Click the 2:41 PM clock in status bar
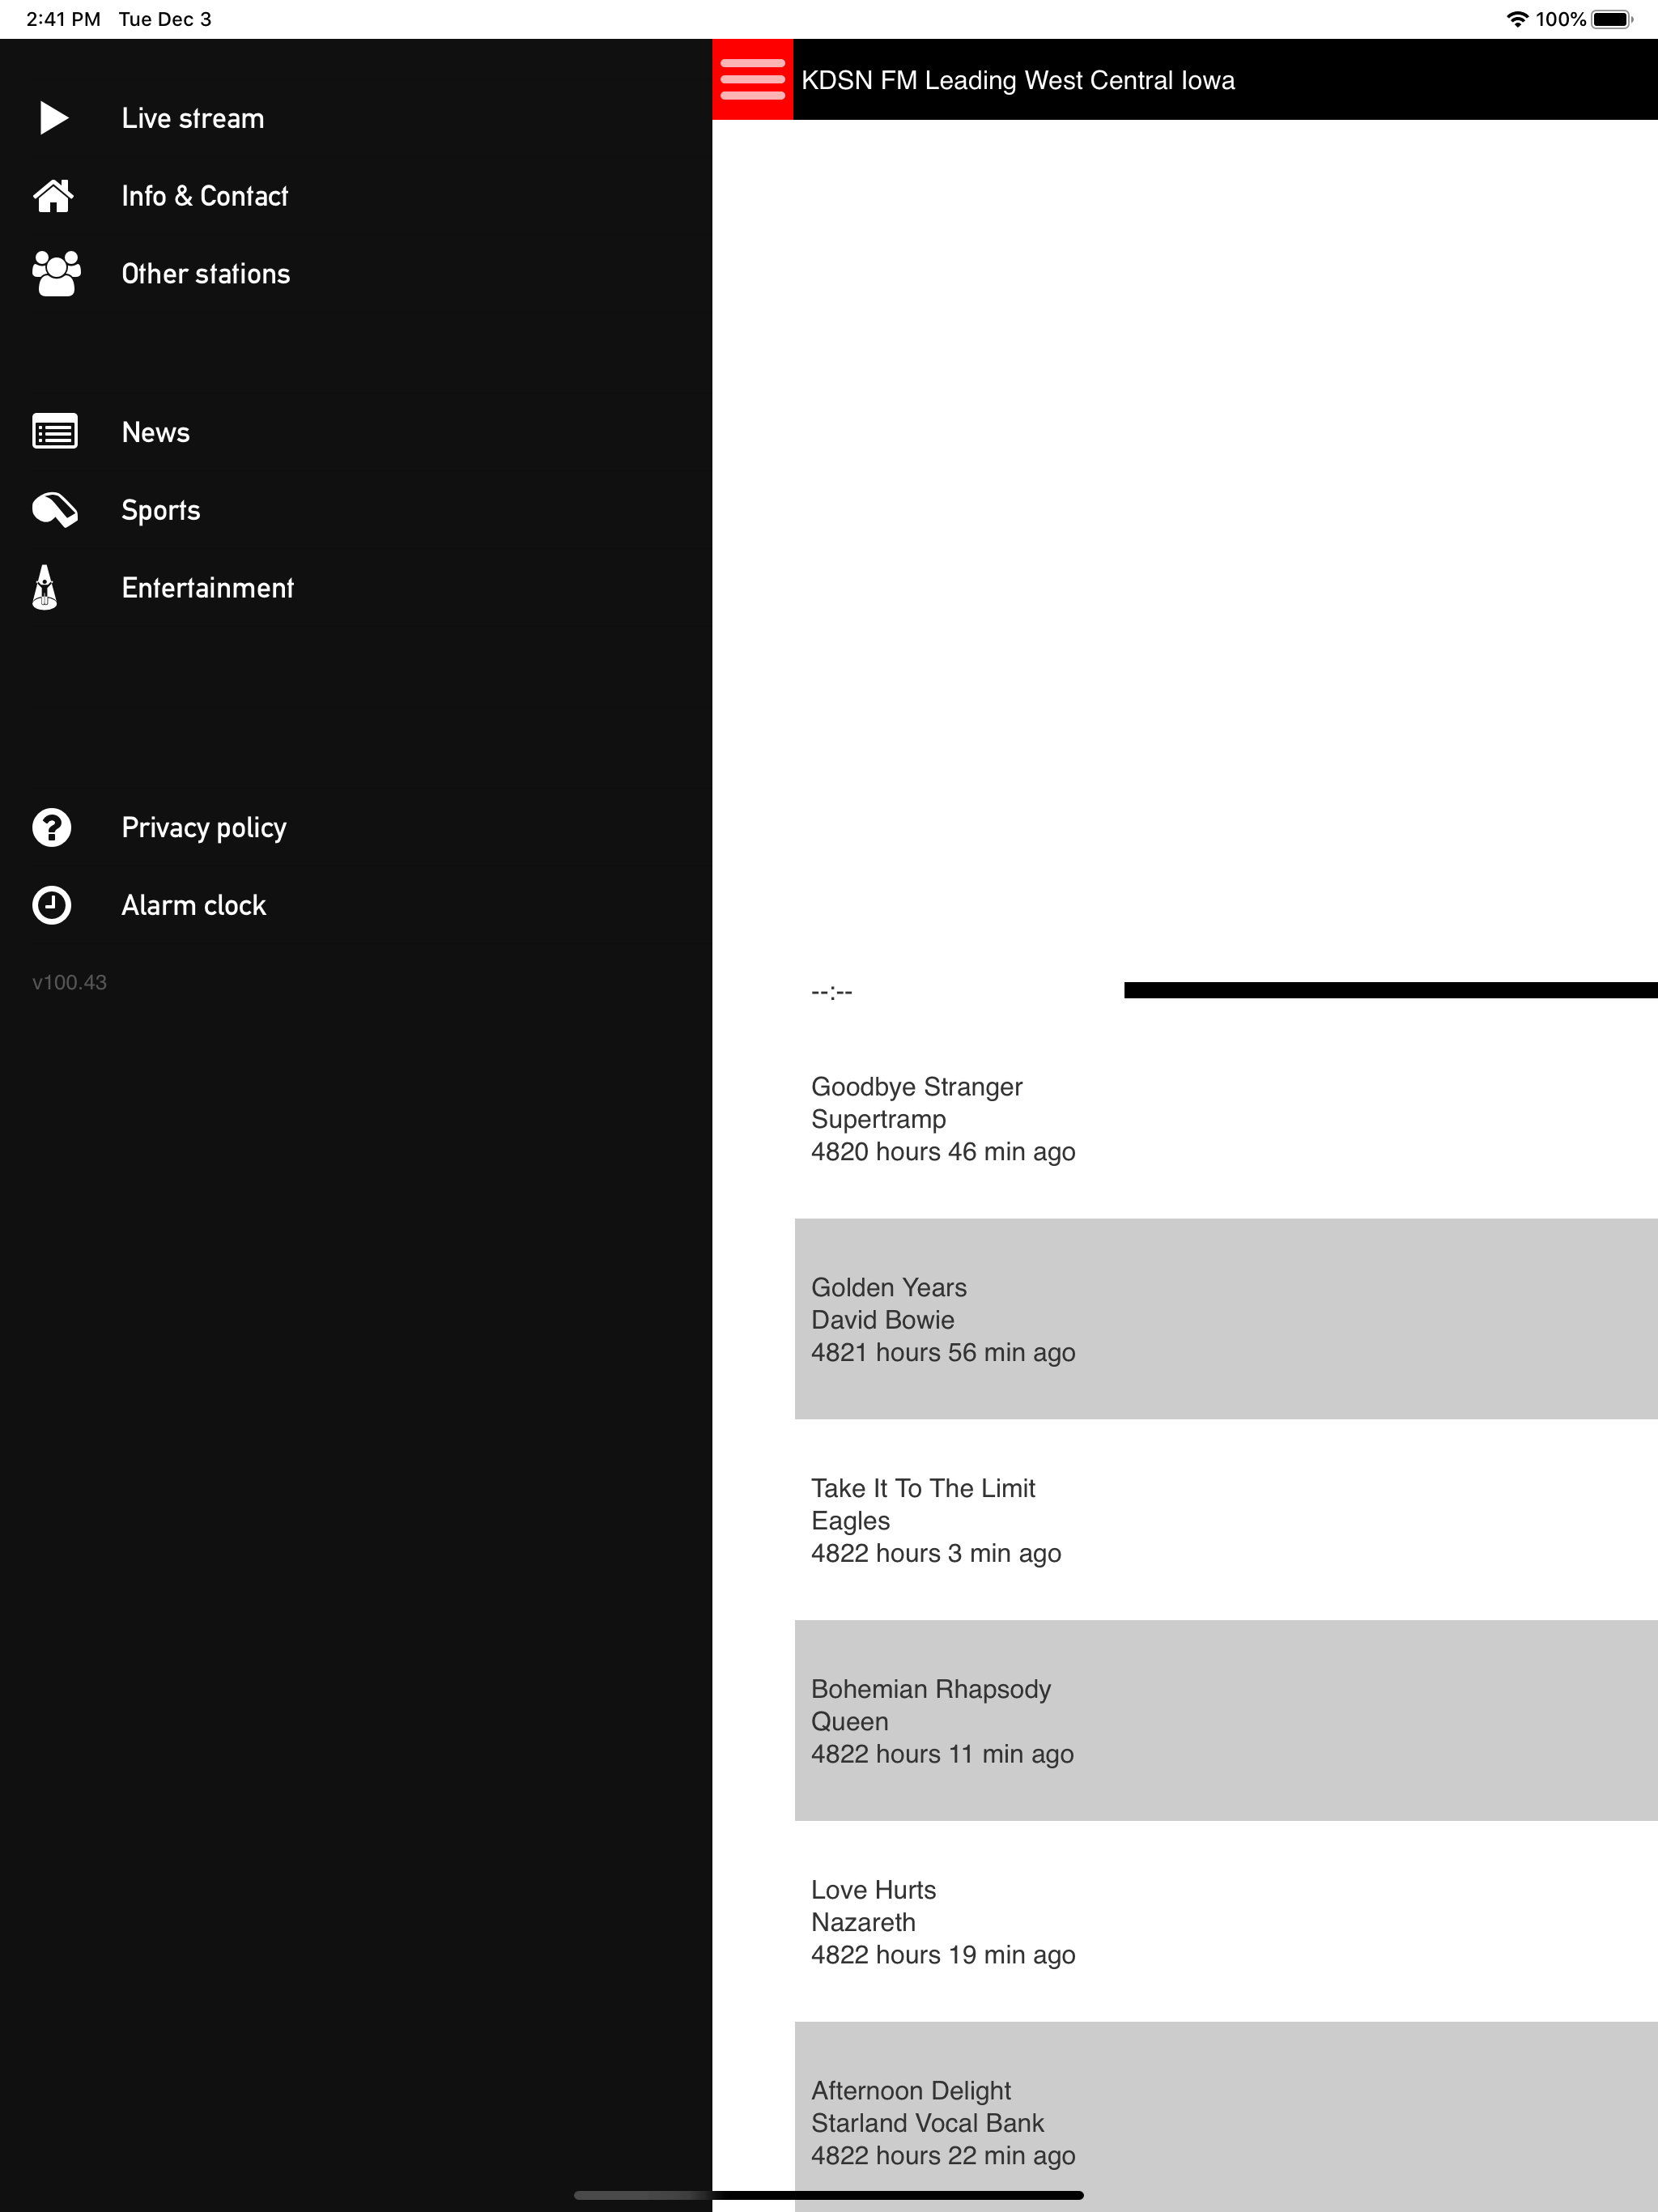This screenshot has width=1658, height=2212. 63,19
